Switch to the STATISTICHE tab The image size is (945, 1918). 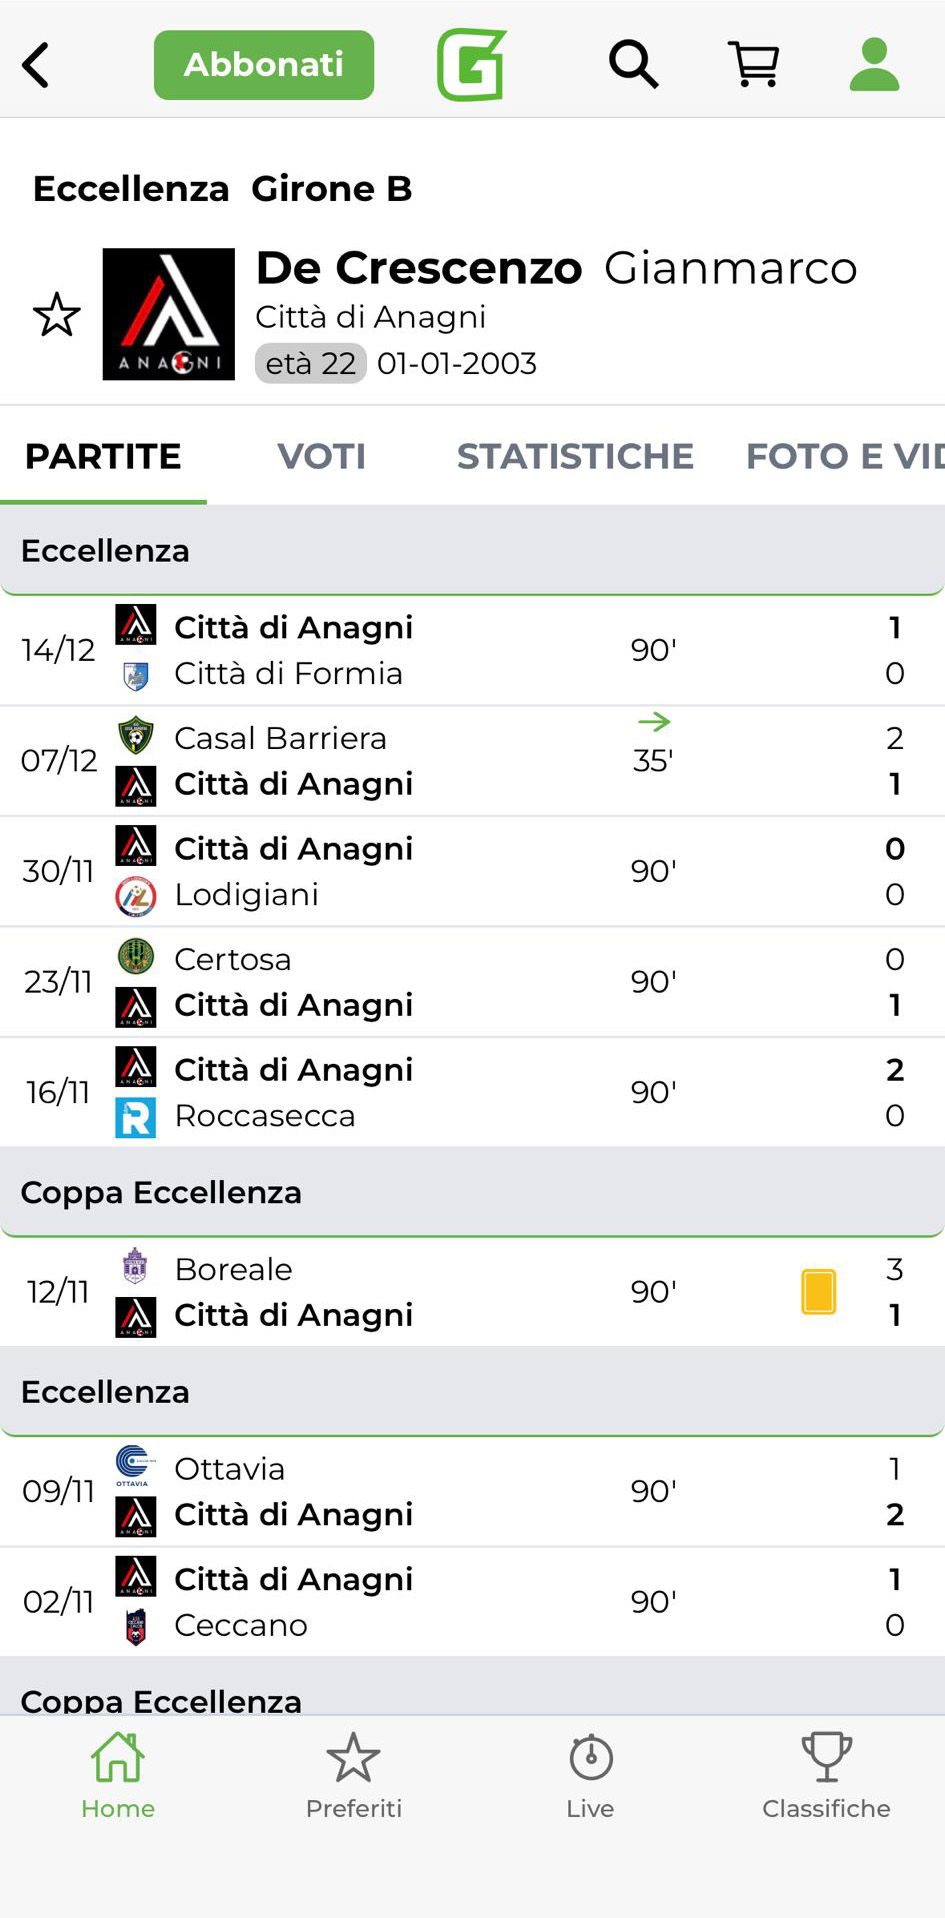coord(575,456)
